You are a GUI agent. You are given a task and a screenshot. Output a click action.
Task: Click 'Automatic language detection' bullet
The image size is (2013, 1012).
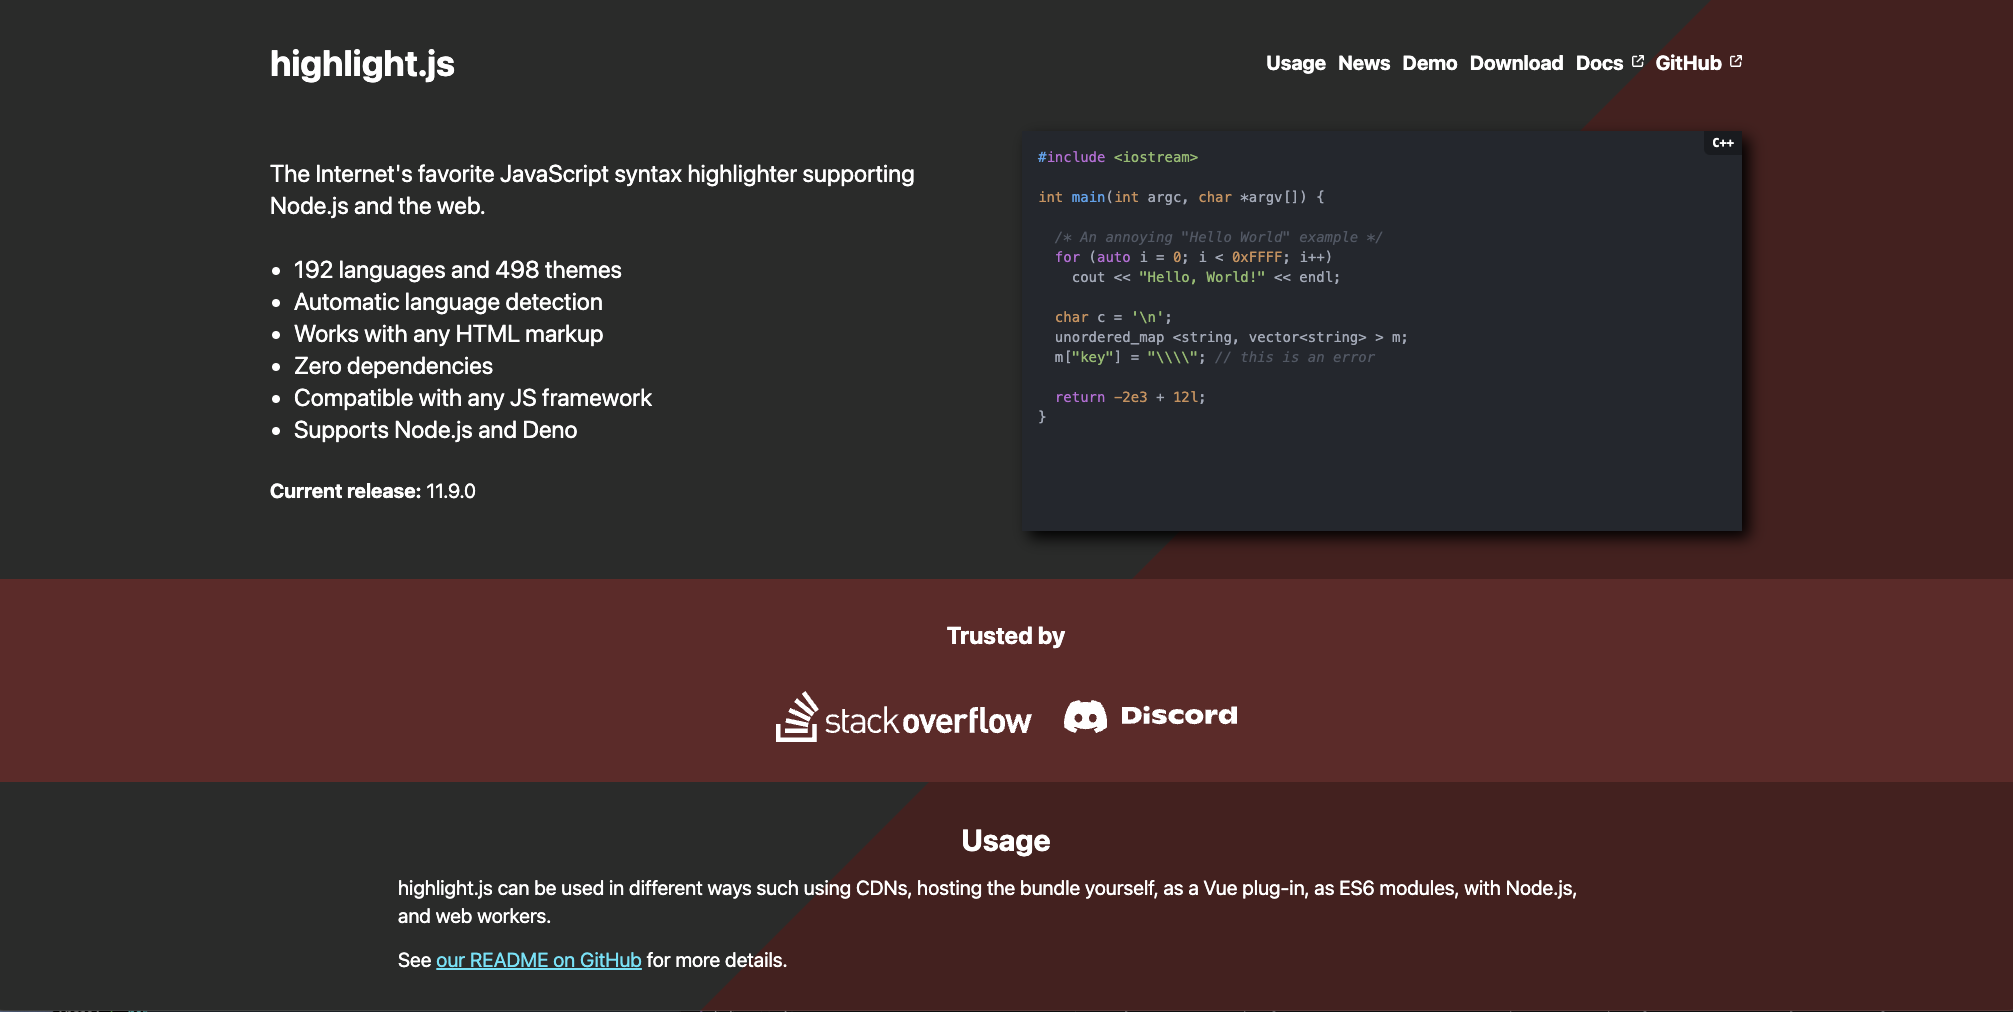coord(448,302)
